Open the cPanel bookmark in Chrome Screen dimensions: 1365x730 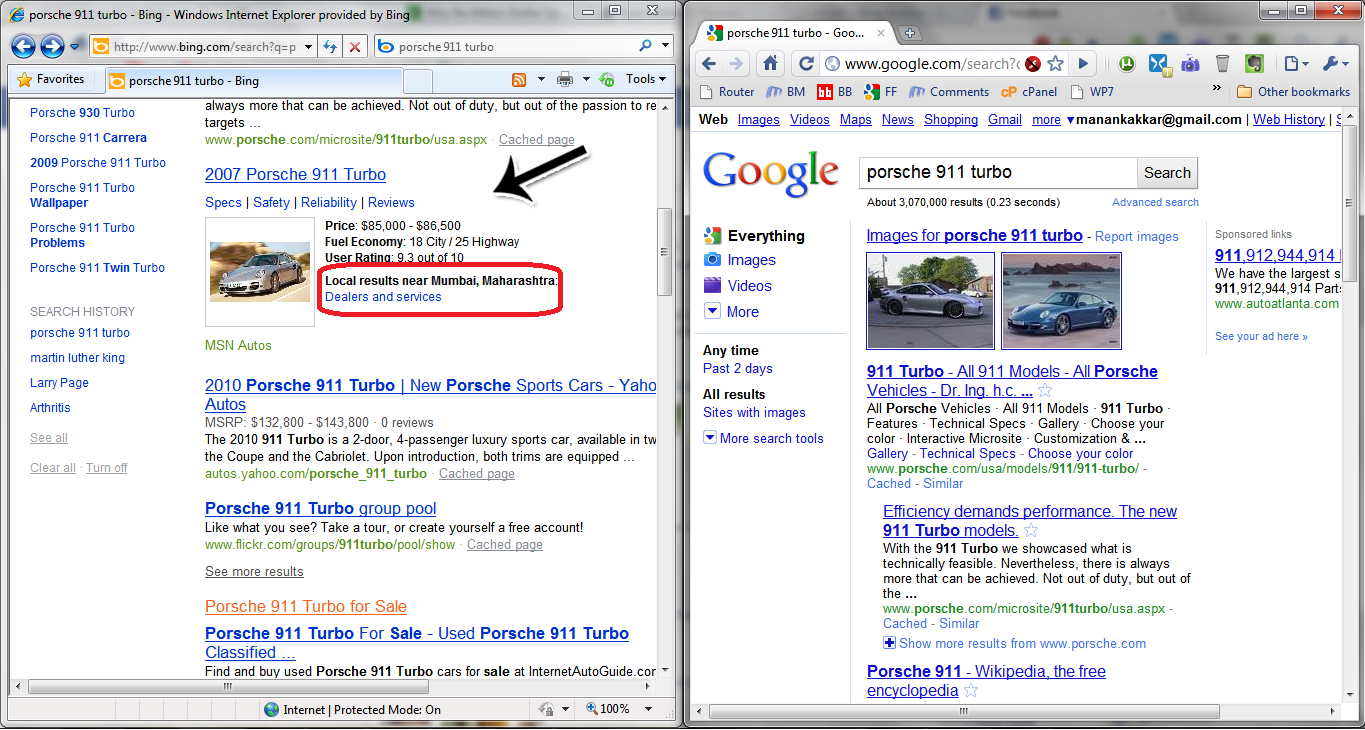[1029, 92]
